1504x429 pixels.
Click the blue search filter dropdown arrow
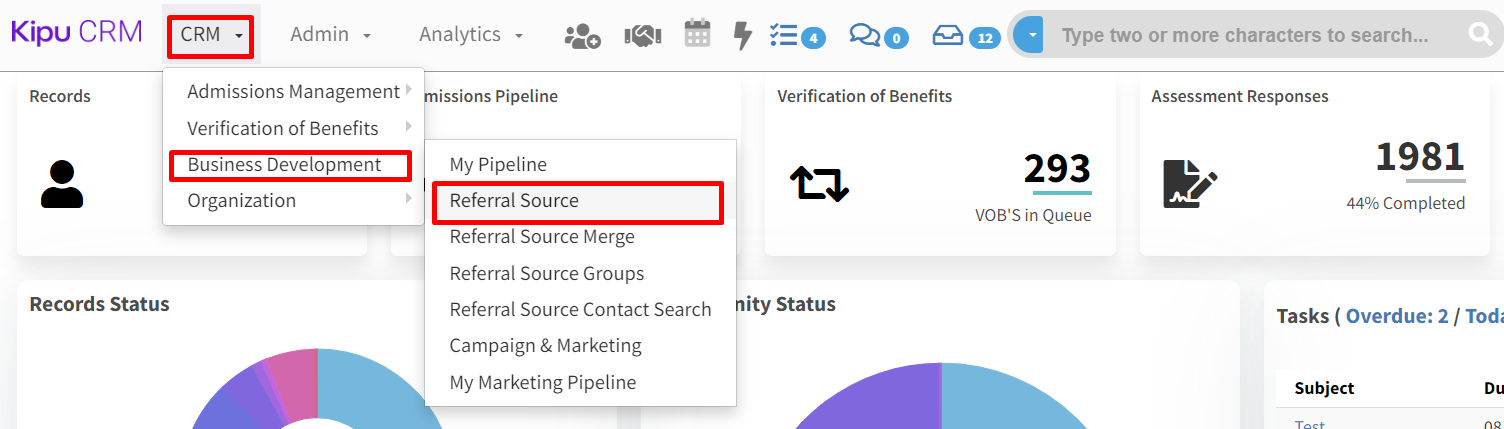1029,36
